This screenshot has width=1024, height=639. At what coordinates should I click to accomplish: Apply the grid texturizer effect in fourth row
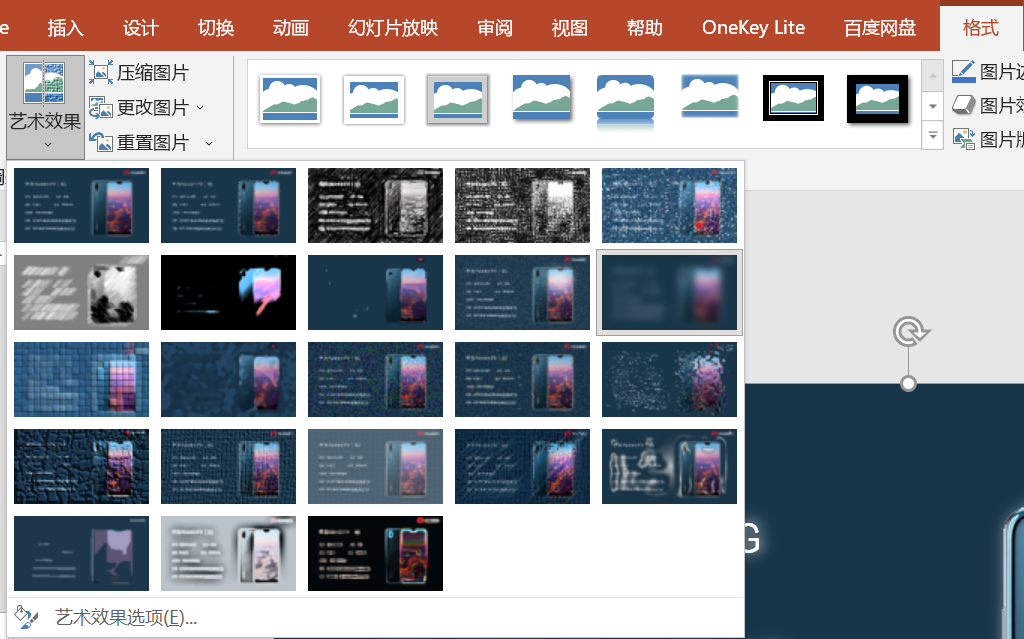pyautogui.click(x=229, y=466)
